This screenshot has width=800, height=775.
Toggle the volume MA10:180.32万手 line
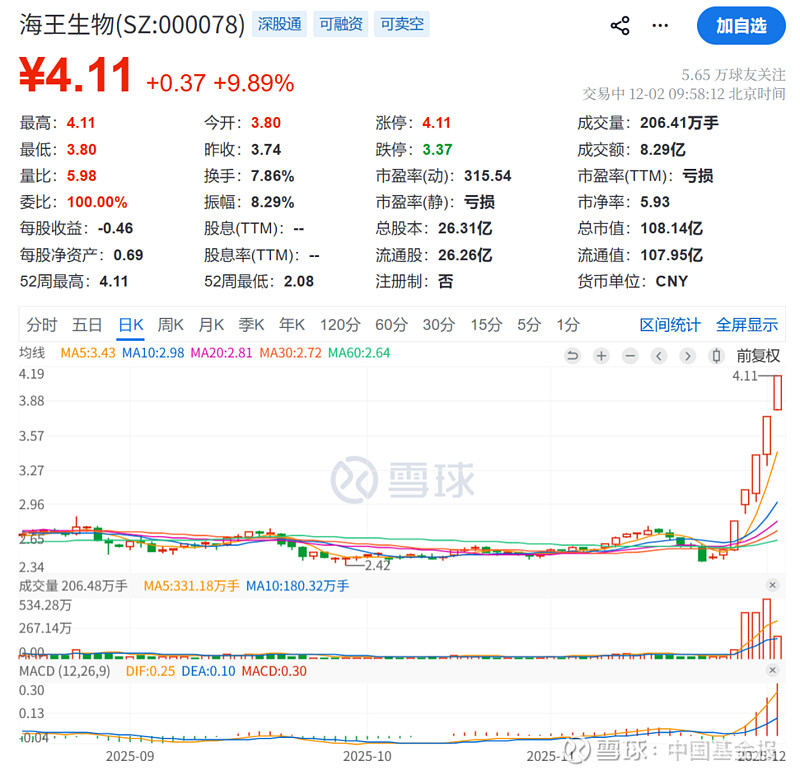click(x=300, y=588)
